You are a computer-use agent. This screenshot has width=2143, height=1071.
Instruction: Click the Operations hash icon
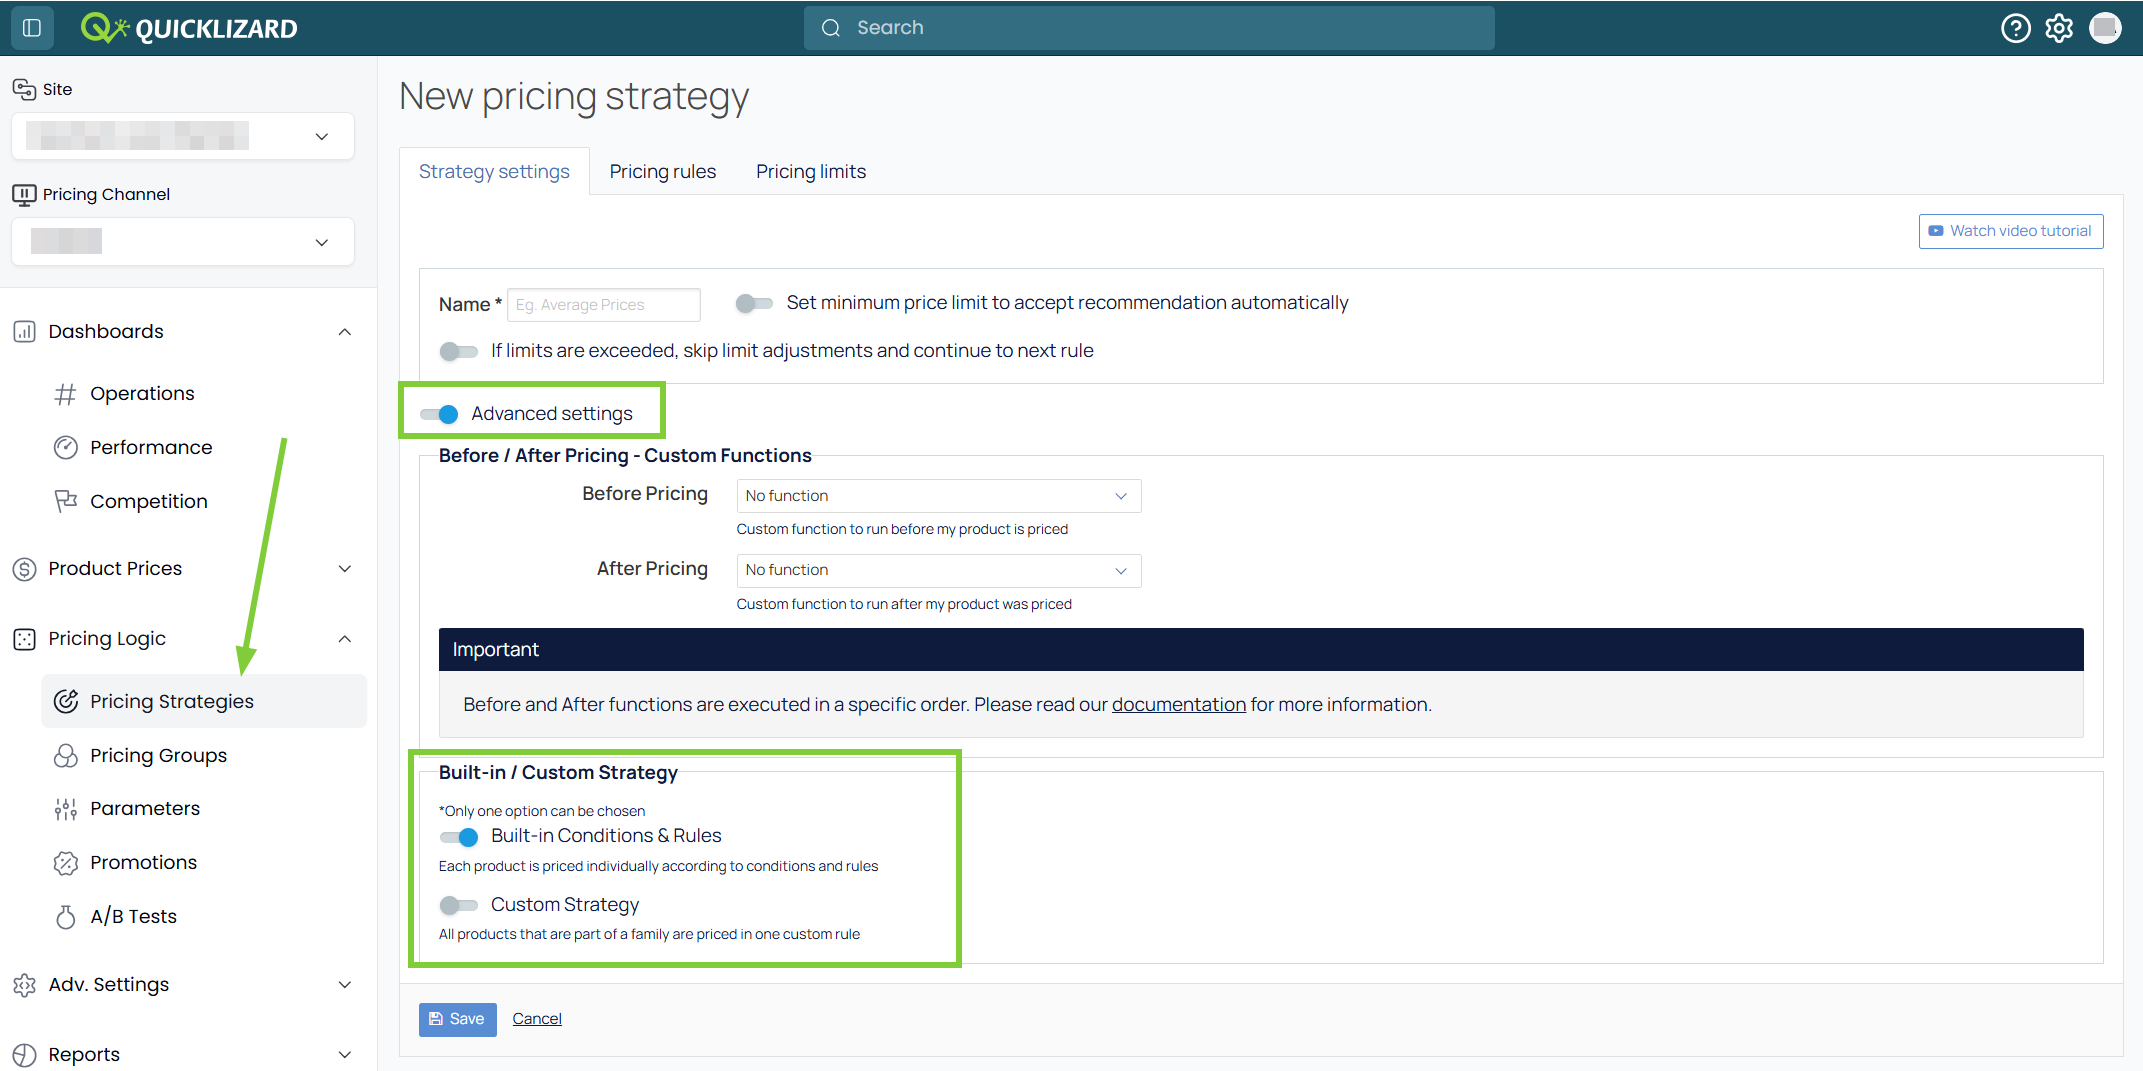66,394
